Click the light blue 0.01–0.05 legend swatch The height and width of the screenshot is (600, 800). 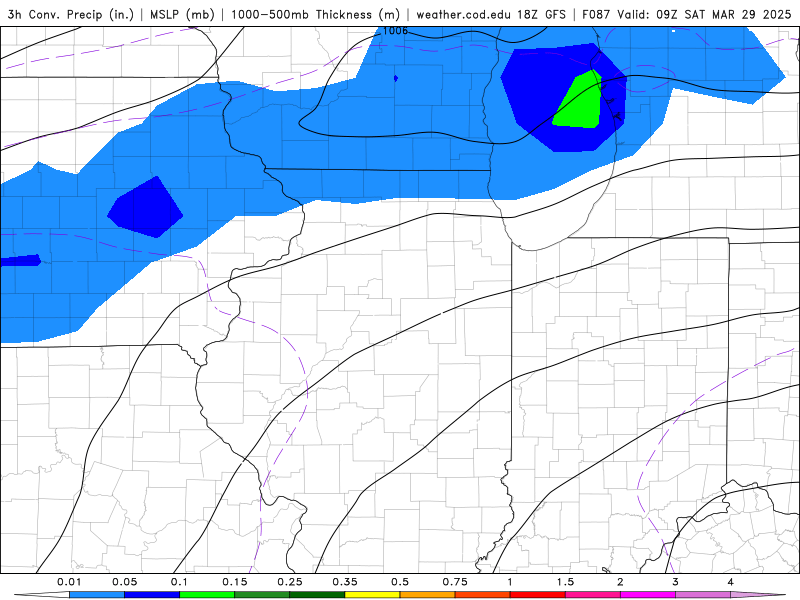97,595
